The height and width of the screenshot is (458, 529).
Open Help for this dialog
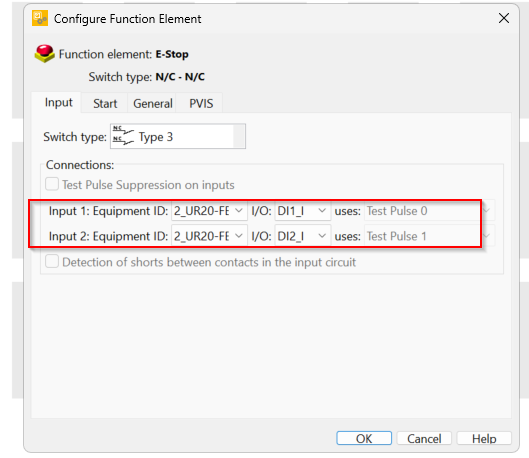484,438
